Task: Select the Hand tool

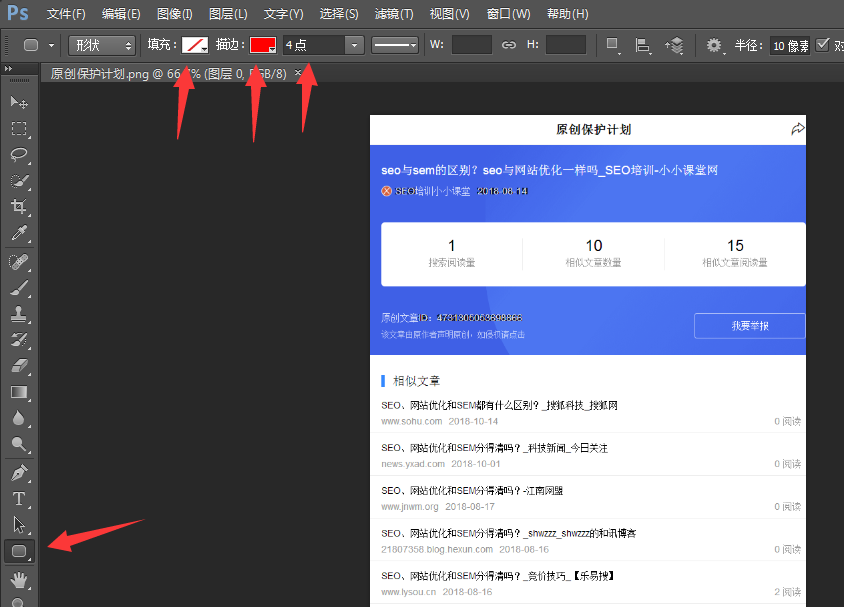Action: [19, 580]
